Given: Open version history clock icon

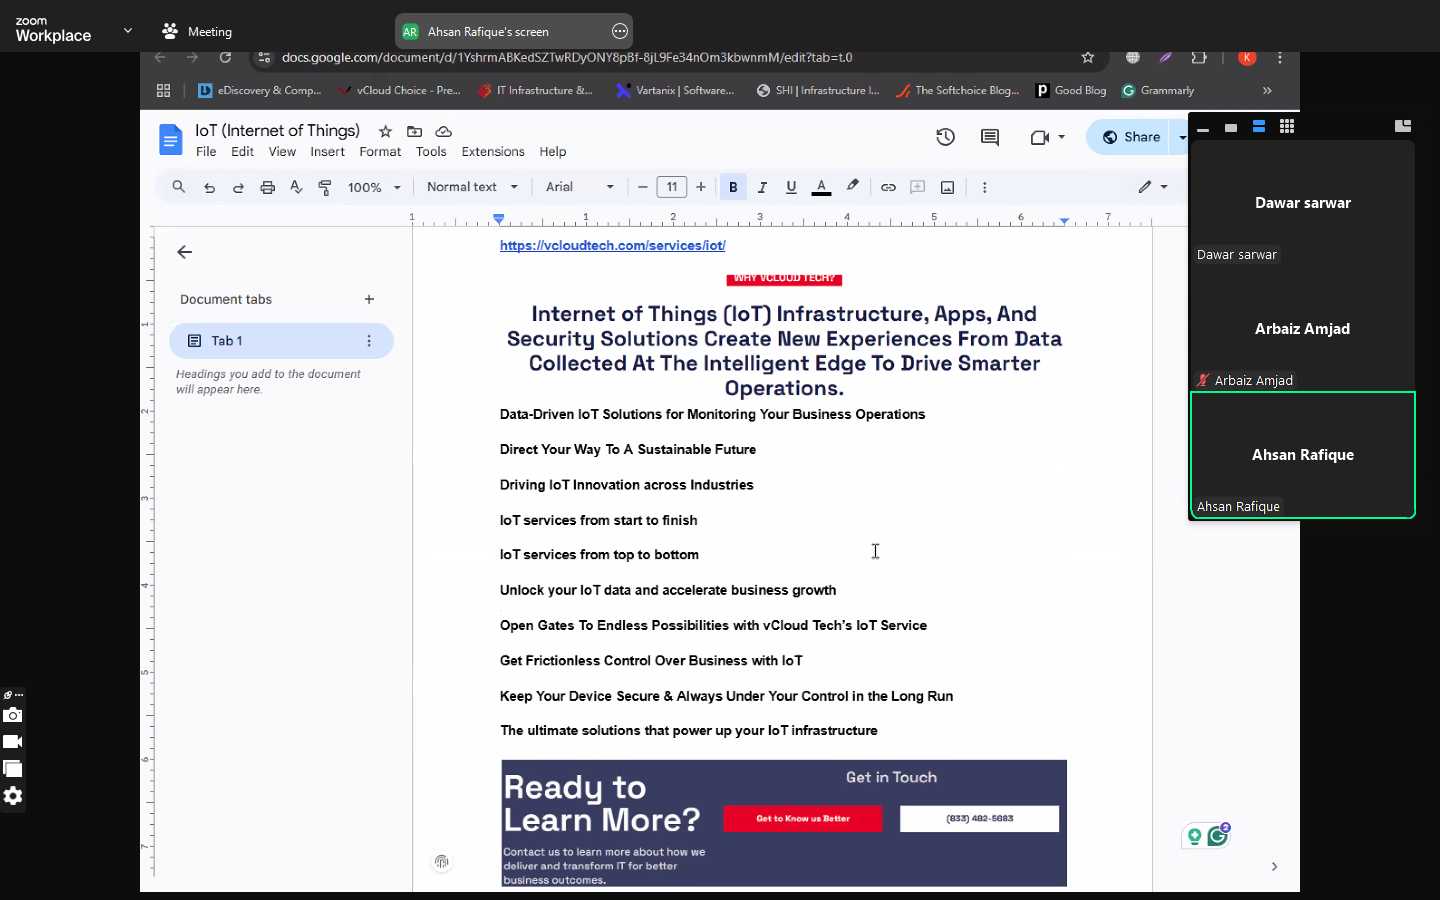Looking at the screenshot, I should click(x=945, y=137).
